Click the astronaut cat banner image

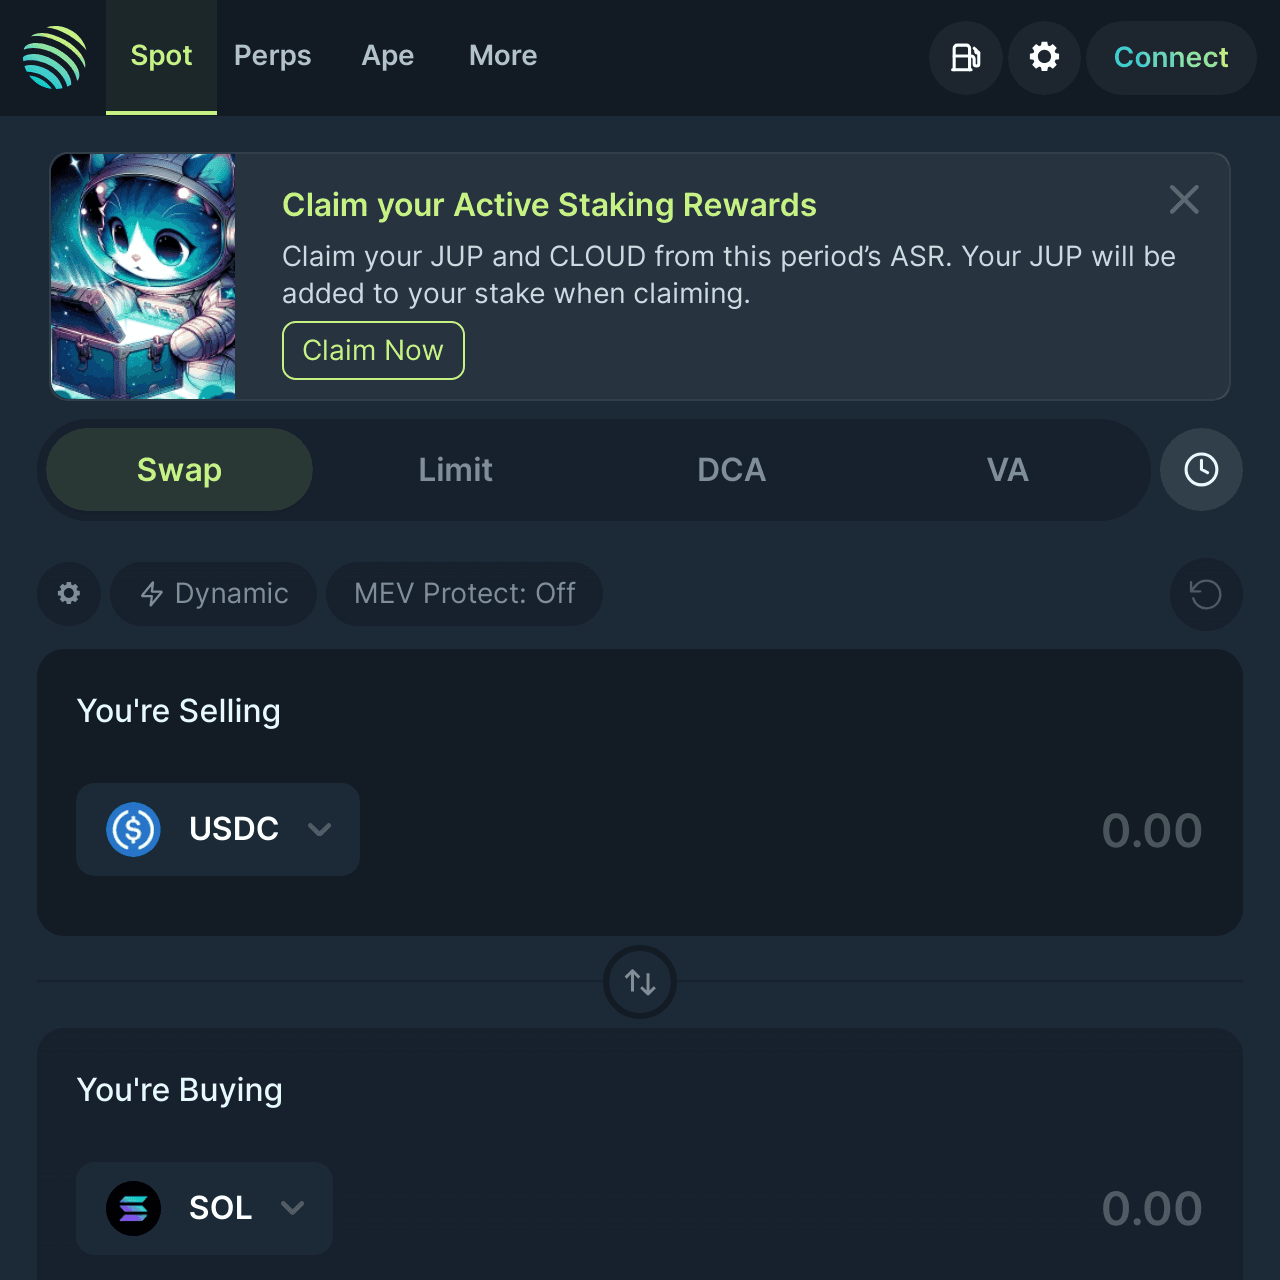coord(143,276)
